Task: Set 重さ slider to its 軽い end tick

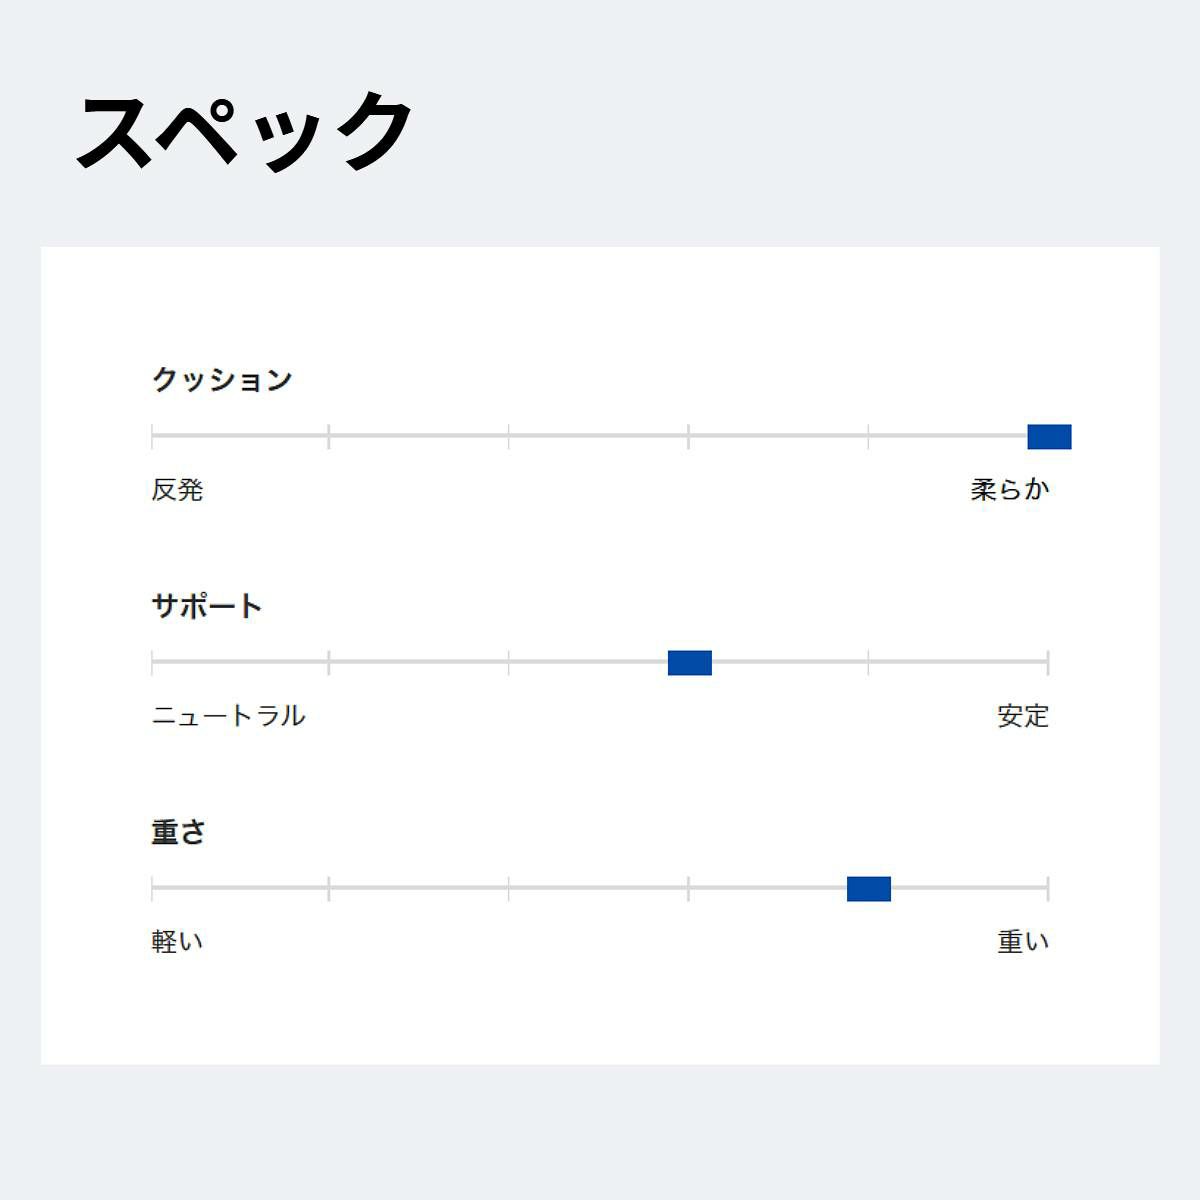Action: tap(152, 889)
